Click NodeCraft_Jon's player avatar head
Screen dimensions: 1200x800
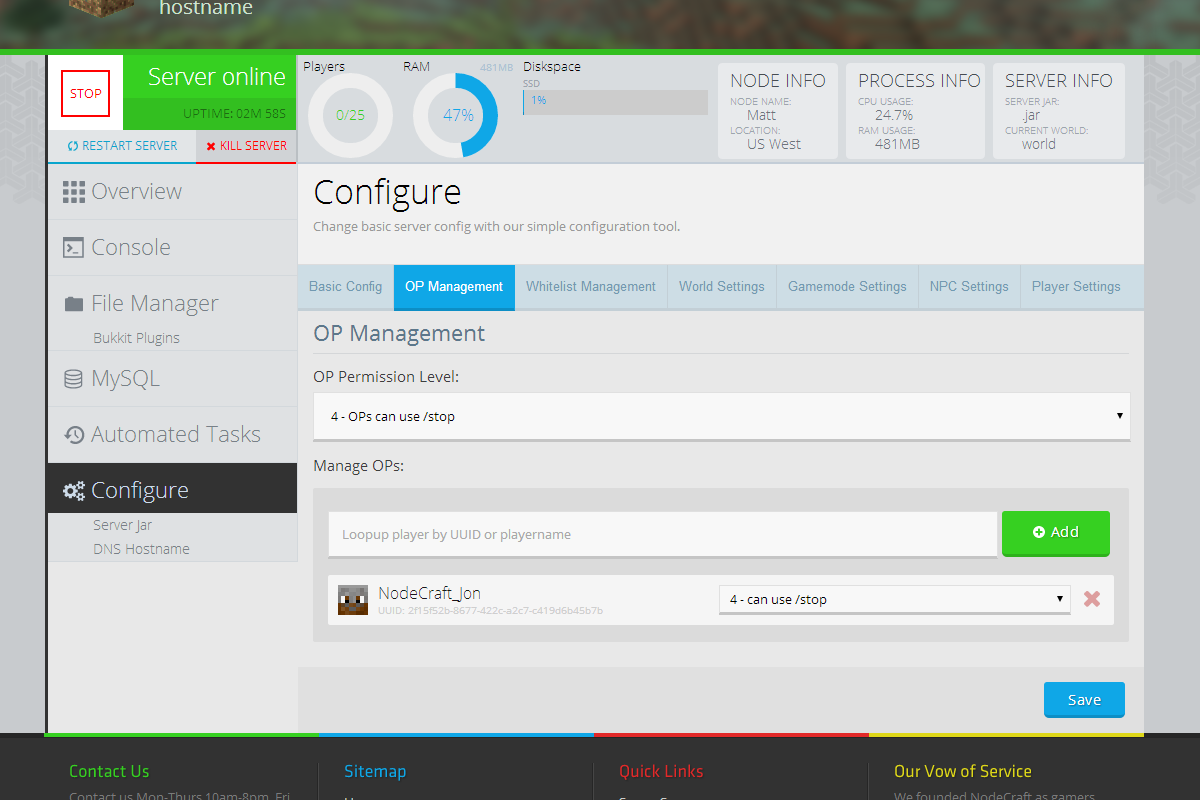pos(353,599)
